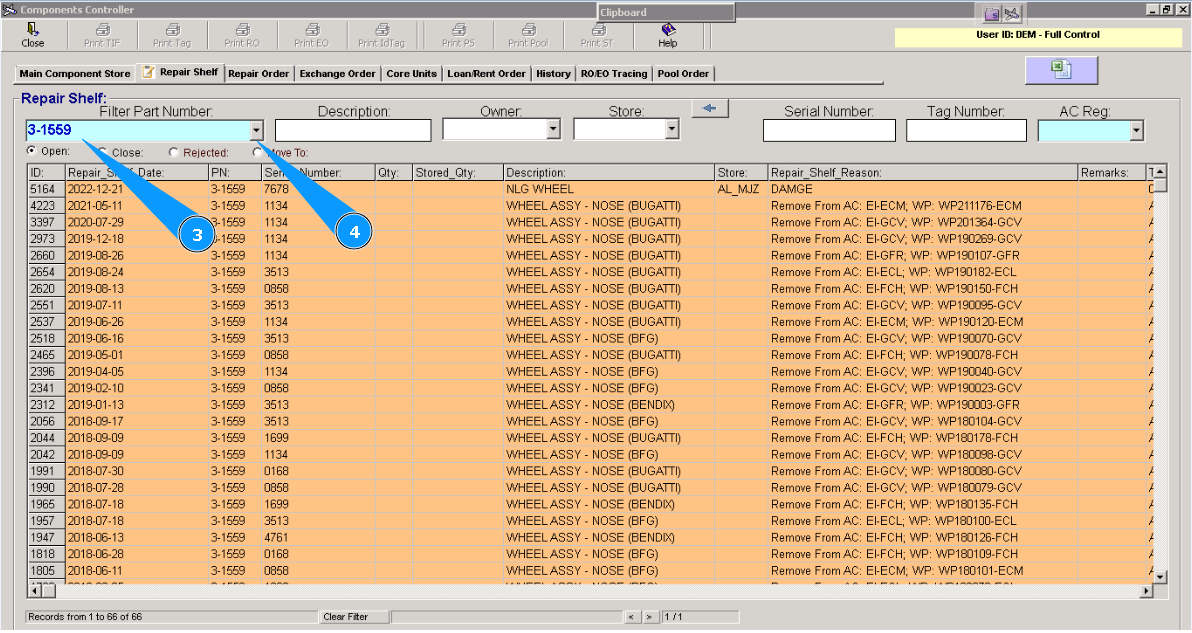The image size is (1192, 633).
Task: Click the Qty column header
Action: [393, 172]
